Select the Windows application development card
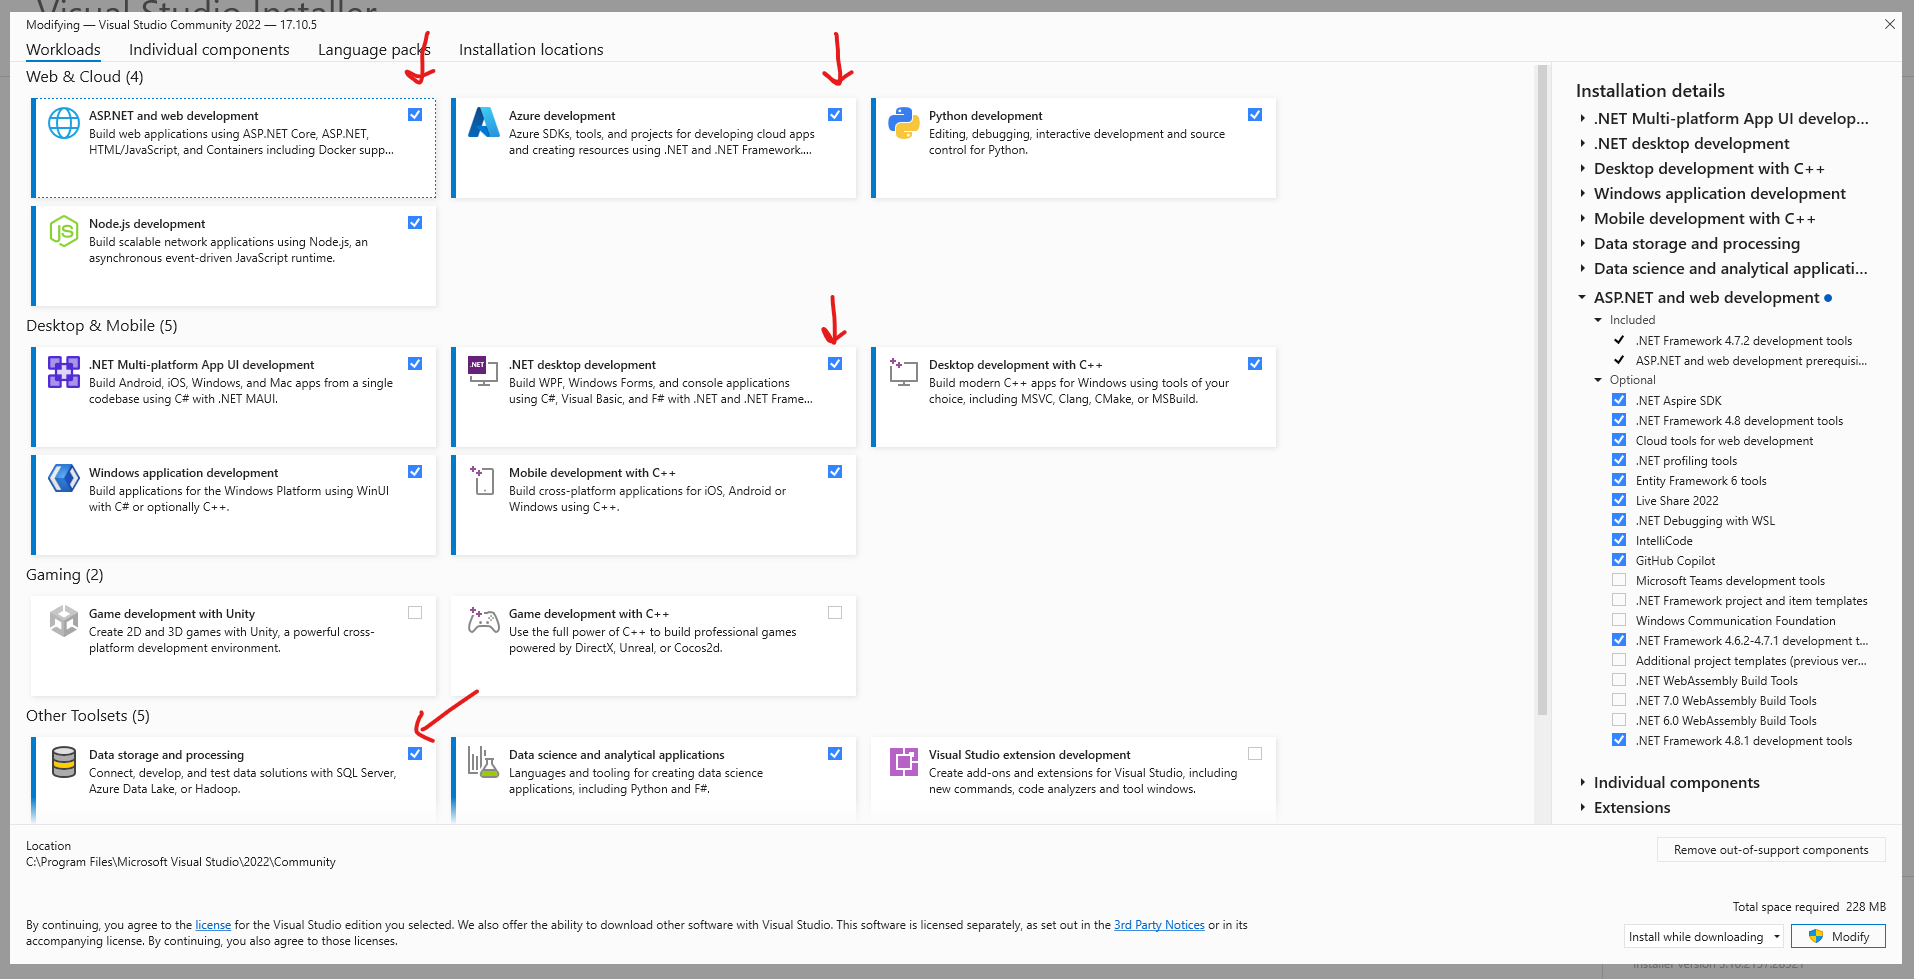Image resolution: width=1914 pixels, height=979 pixels. coord(234,505)
